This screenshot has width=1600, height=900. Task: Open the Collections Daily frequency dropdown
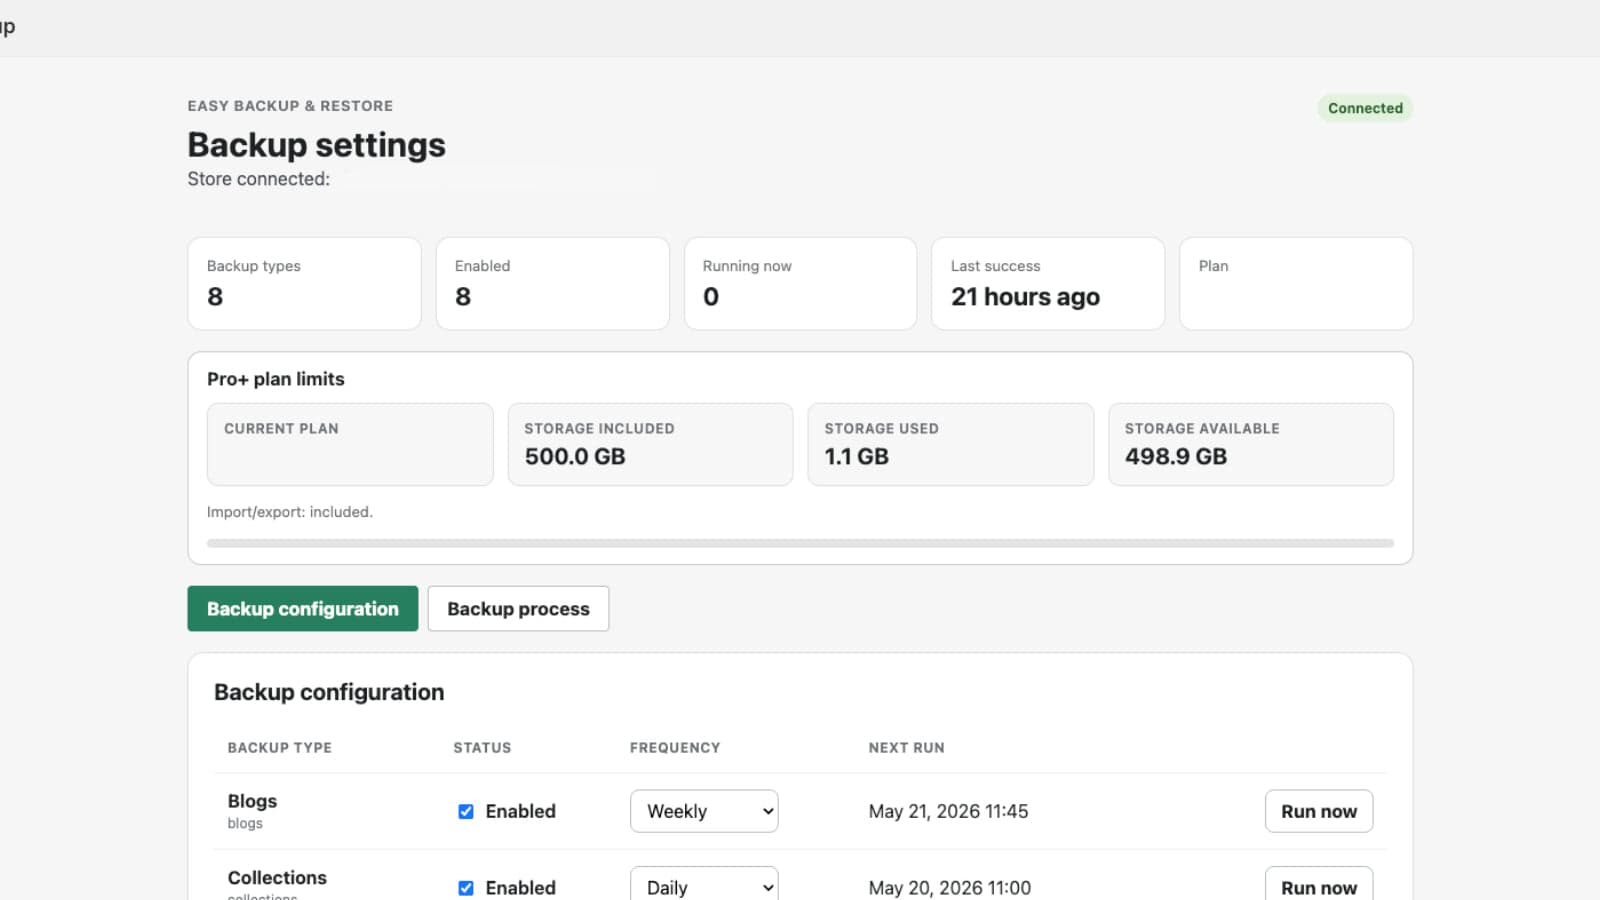[x=704, y=884]
